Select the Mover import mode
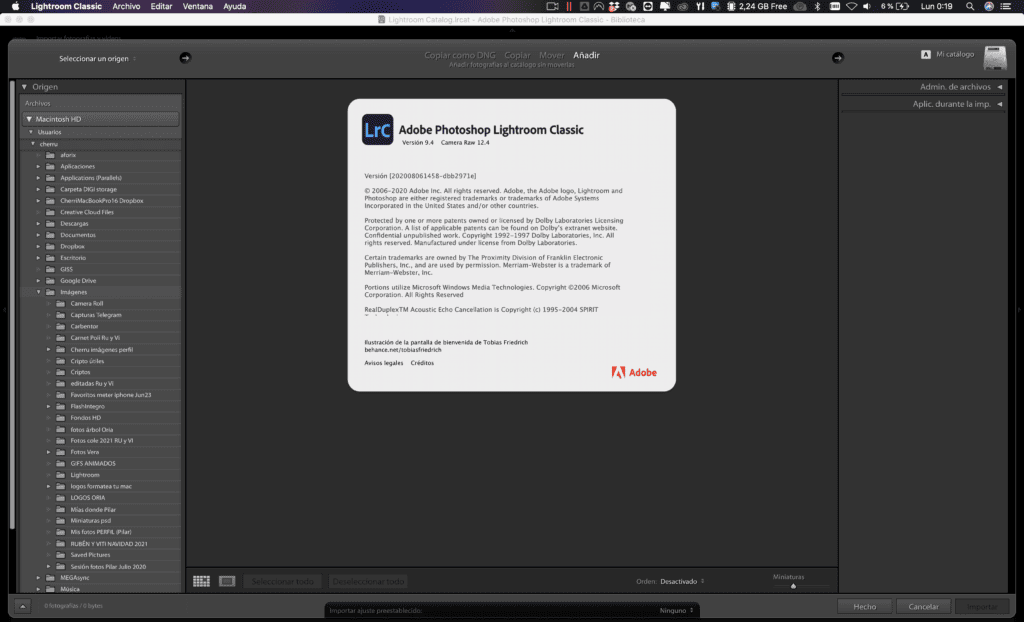 click(x=551, y=55)
